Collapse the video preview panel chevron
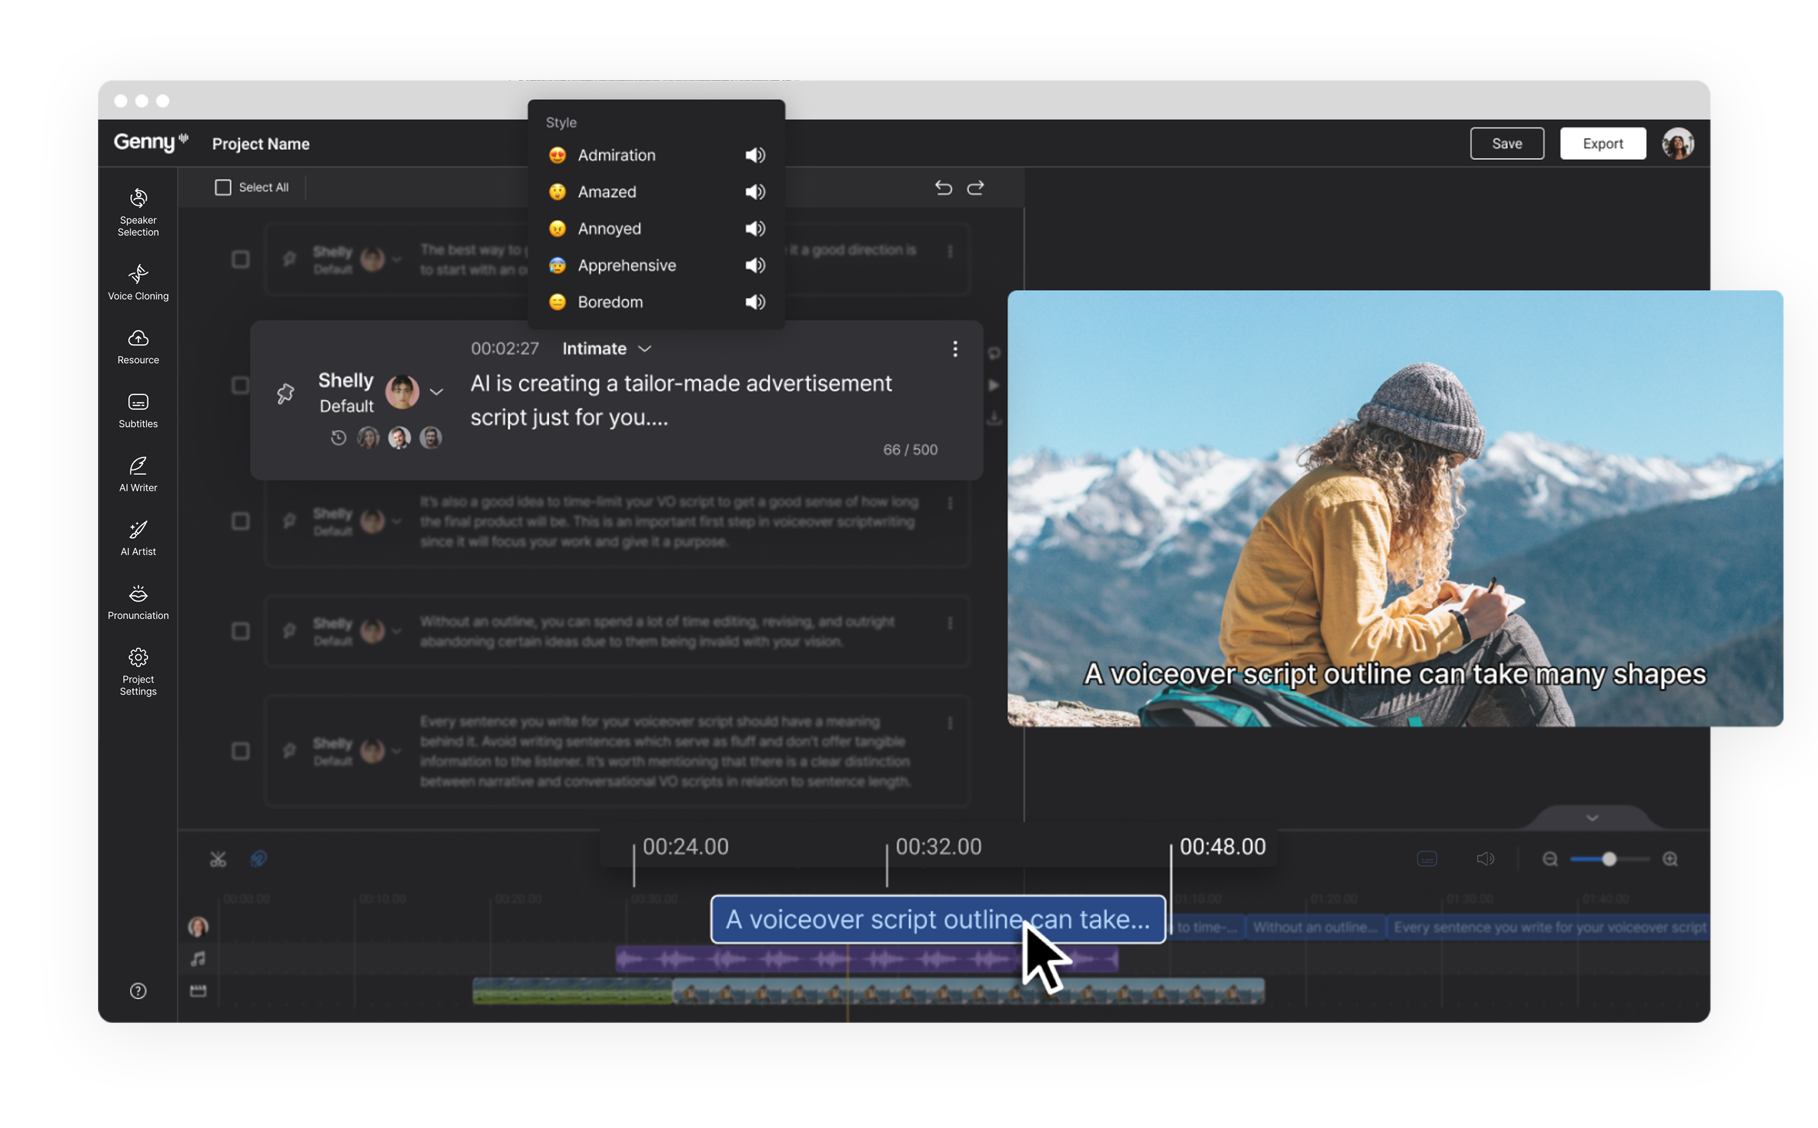 tap(1592, 818)
